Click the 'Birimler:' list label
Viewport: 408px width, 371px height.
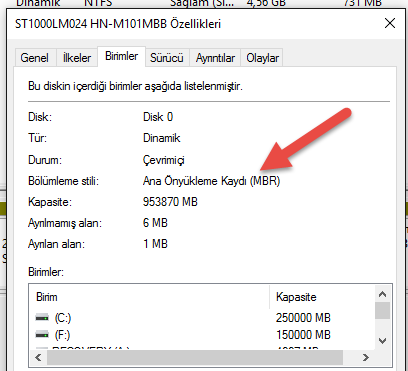point(46,272)
